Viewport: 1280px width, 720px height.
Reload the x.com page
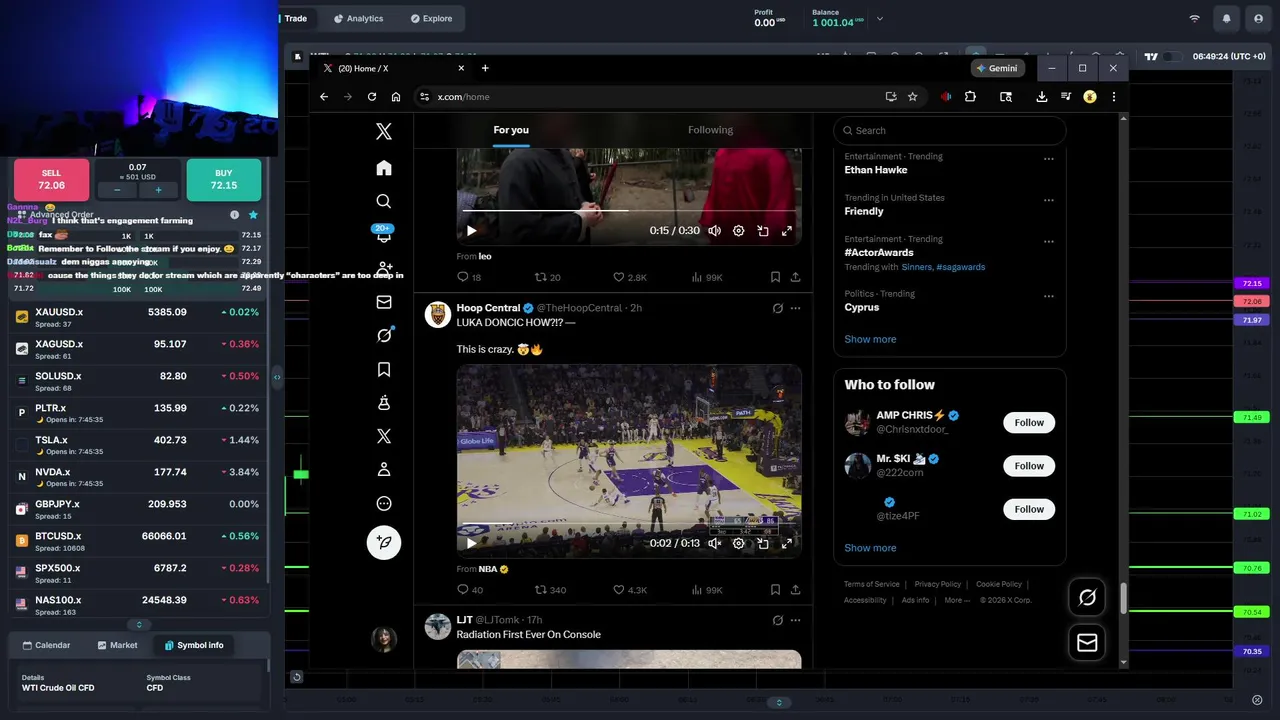coord(372,97)
